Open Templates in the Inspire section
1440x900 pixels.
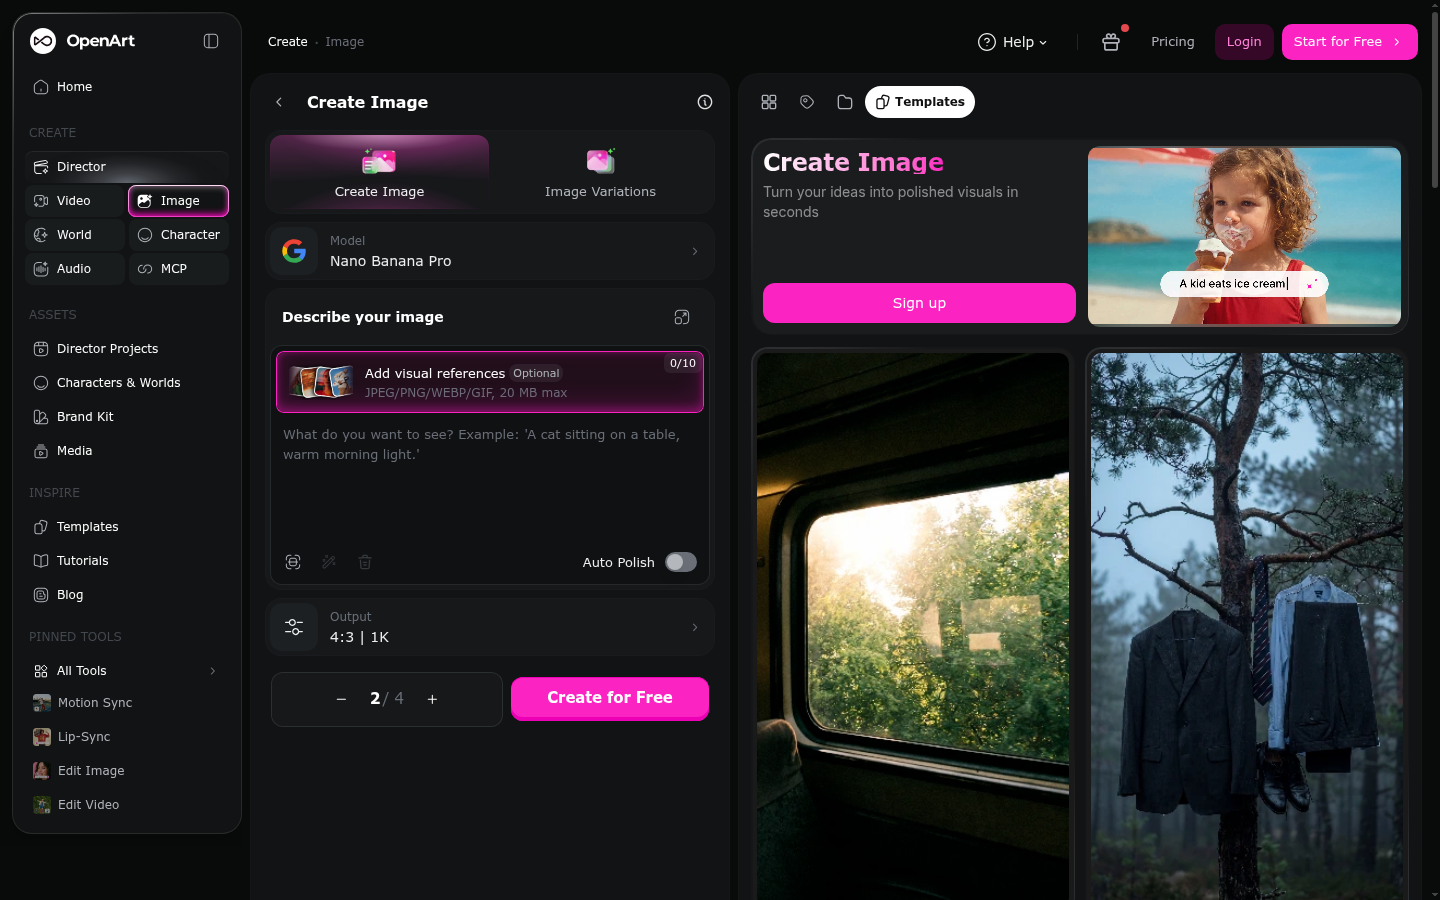click(x=127, y=527)
